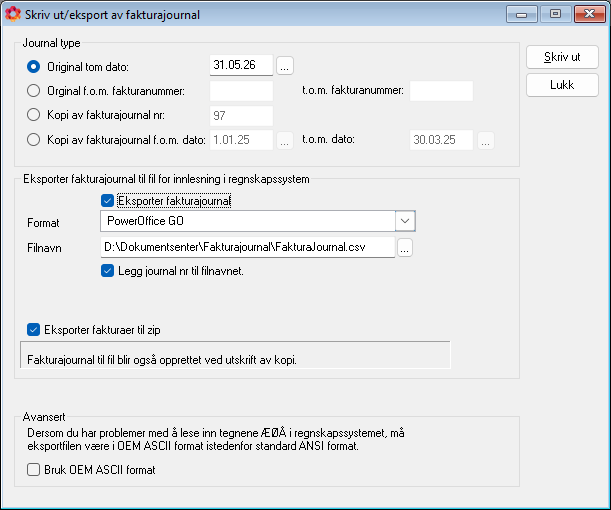Viewport: 611px width, 510px height.
Task: Select 'Orginal f.o.m. fakturanummer' radio option
Action: tap(34, 91)
